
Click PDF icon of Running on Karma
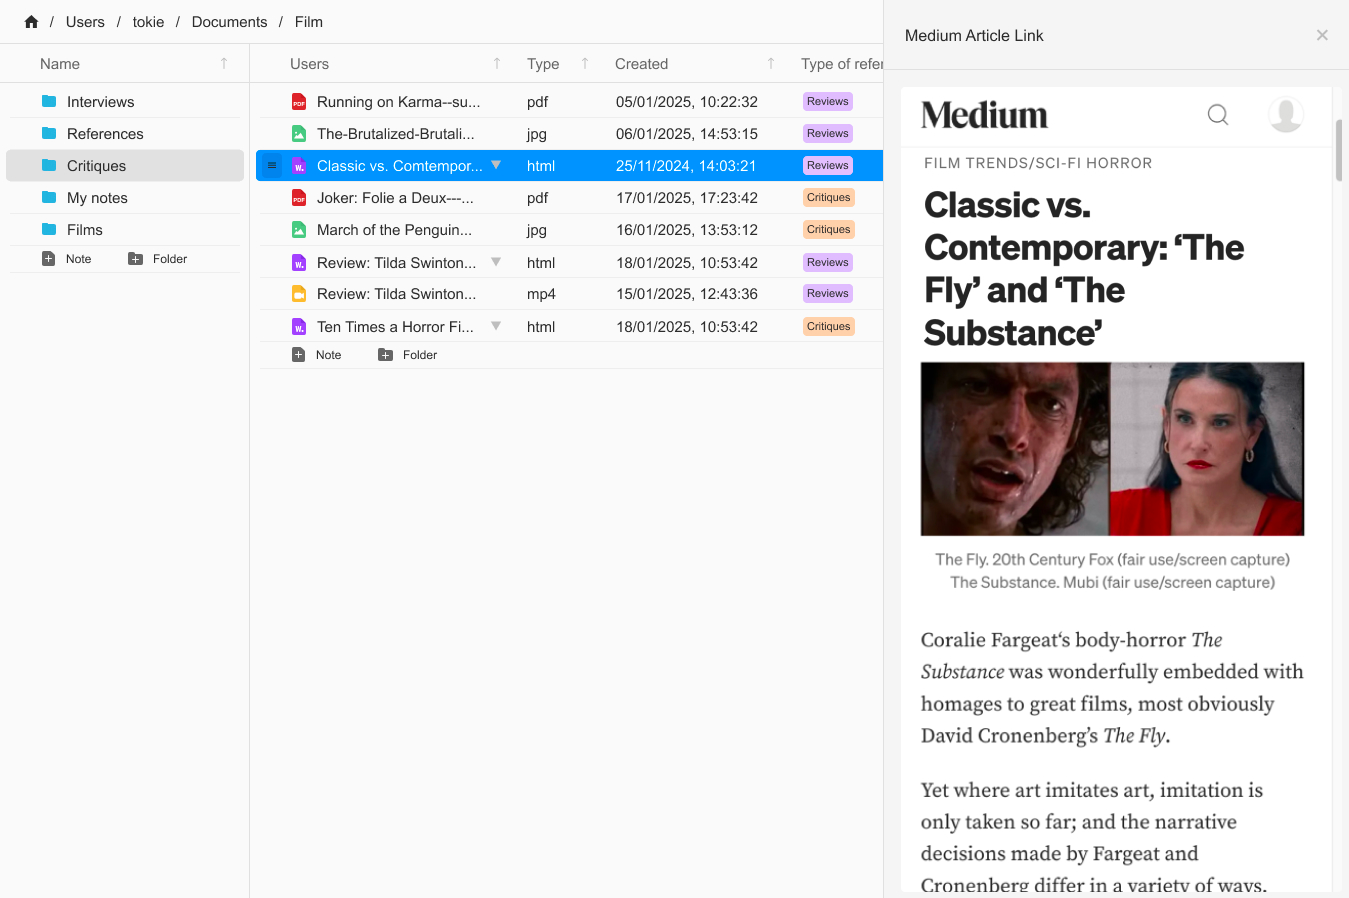pyautogui.click(x=299, y=102)
